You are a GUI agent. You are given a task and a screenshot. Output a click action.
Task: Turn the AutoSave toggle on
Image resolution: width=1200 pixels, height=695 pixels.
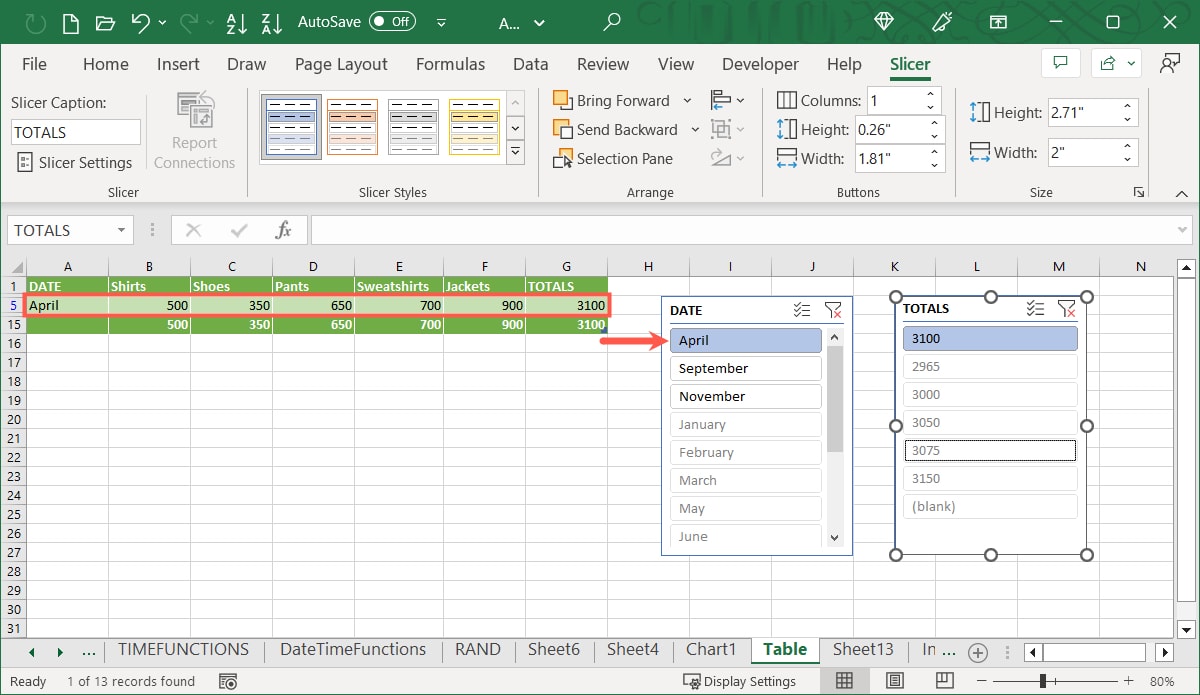tap(392, 20)
